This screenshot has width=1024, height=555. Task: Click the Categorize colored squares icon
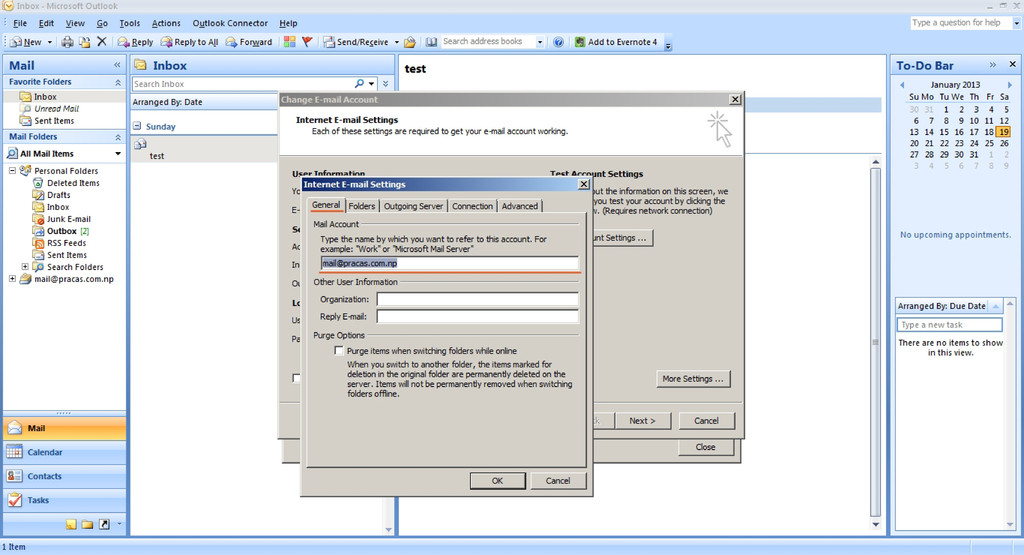click(x=289, y=42)
